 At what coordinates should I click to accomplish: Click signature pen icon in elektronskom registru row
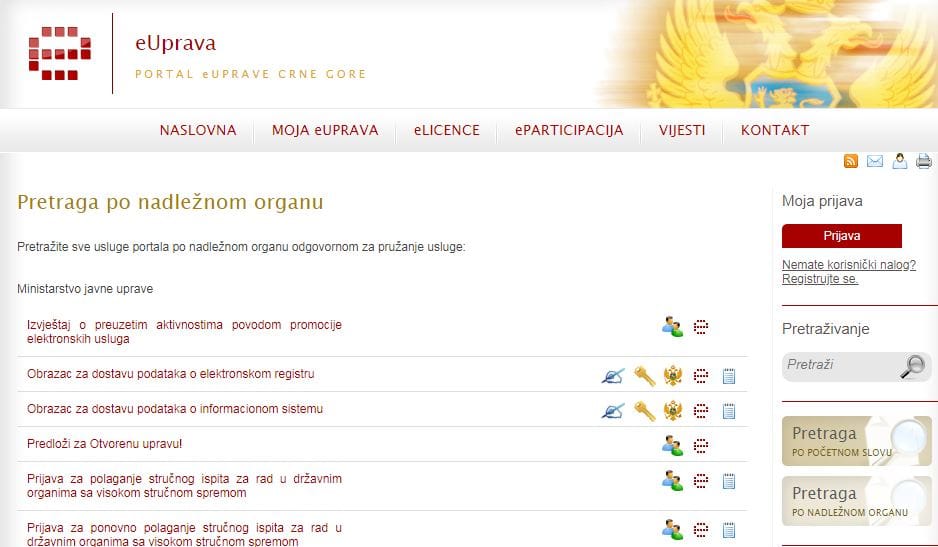click(613, 376)
